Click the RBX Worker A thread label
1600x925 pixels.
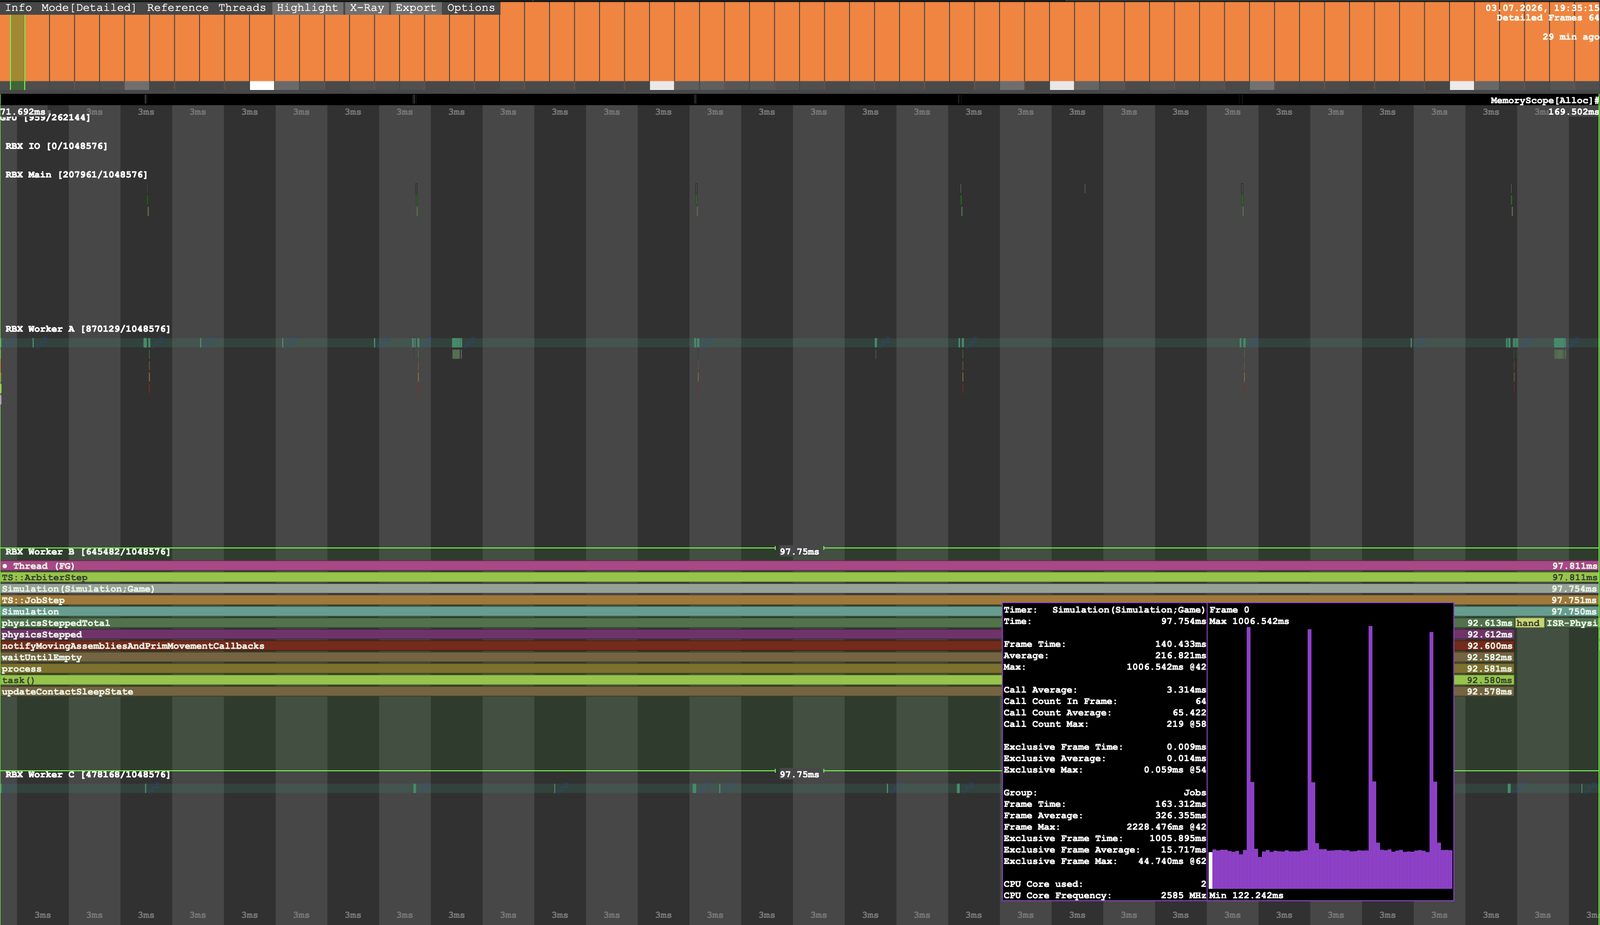[87, 329]
